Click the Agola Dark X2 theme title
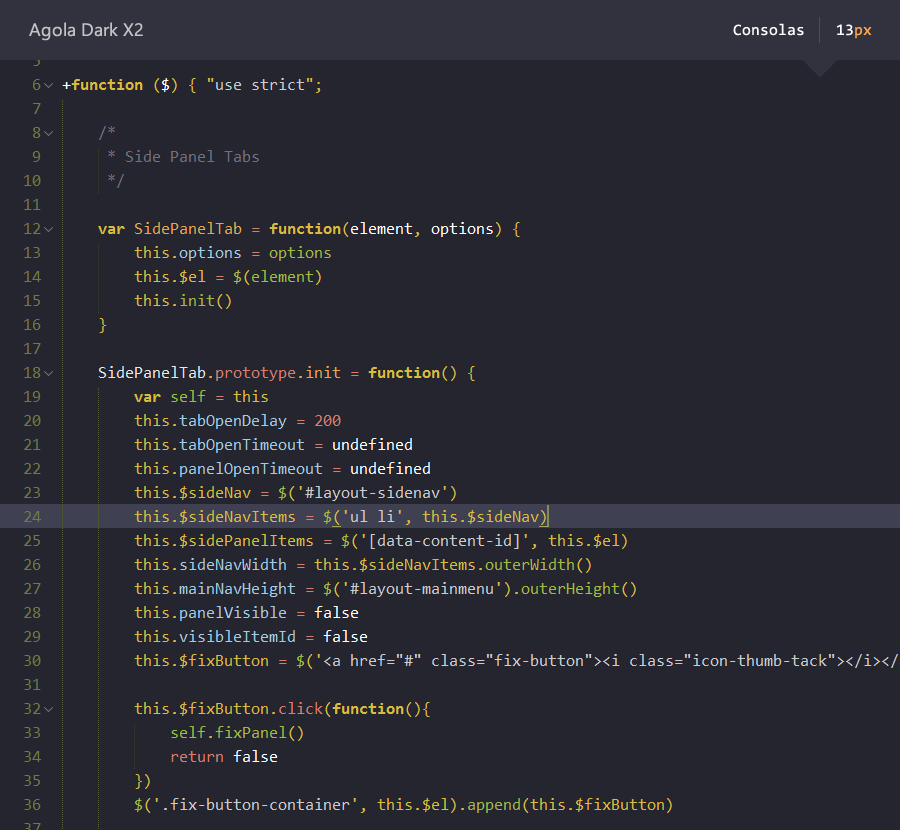900x830 pixels. (x=86, y=30)
